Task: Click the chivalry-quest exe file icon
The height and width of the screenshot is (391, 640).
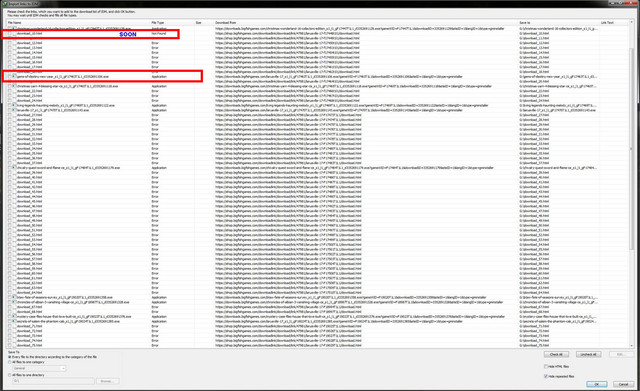Action: pos(14,168)
